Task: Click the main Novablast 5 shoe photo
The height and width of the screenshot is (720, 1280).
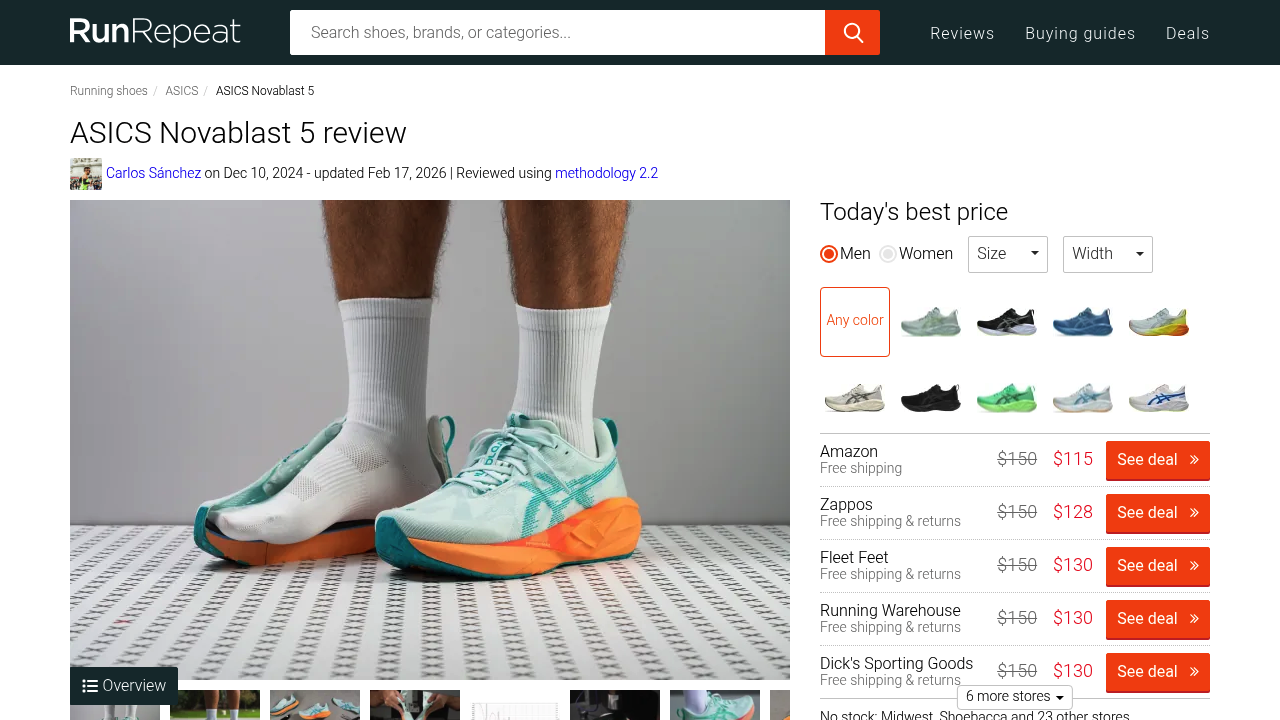Action: [430, 440]
